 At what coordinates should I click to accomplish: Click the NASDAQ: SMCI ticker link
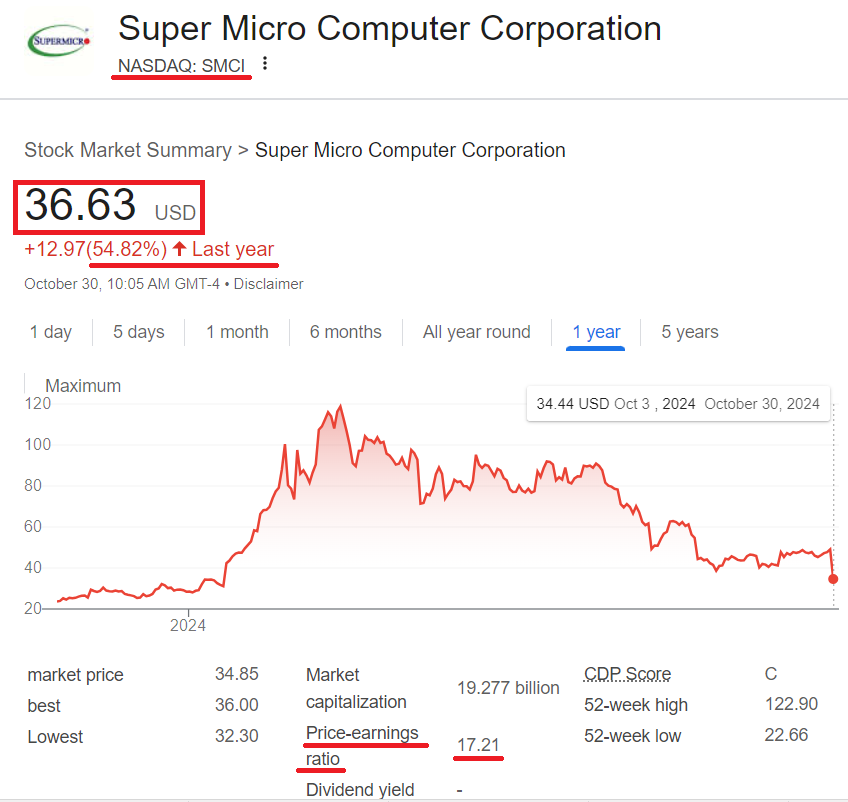pyautogui.click(x=180, y=64)
